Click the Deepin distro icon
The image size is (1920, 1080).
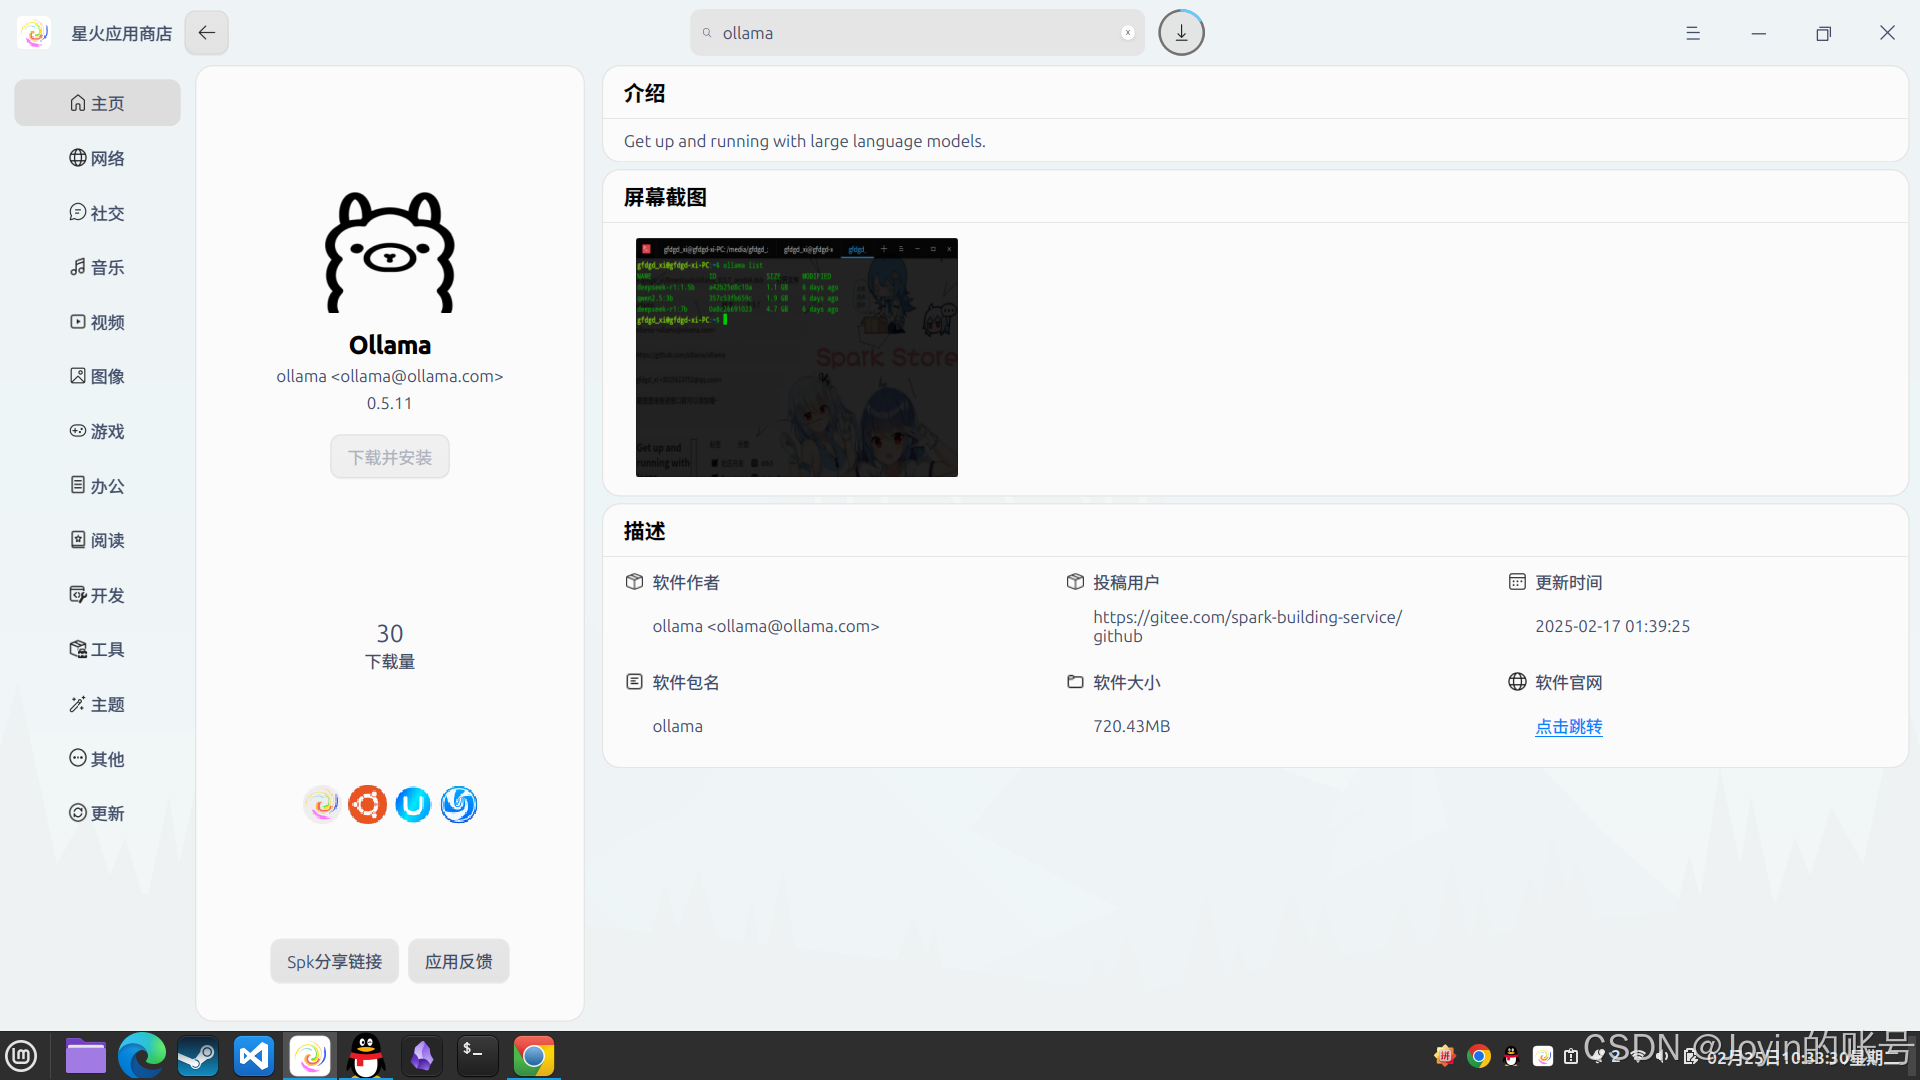[459, 804]
